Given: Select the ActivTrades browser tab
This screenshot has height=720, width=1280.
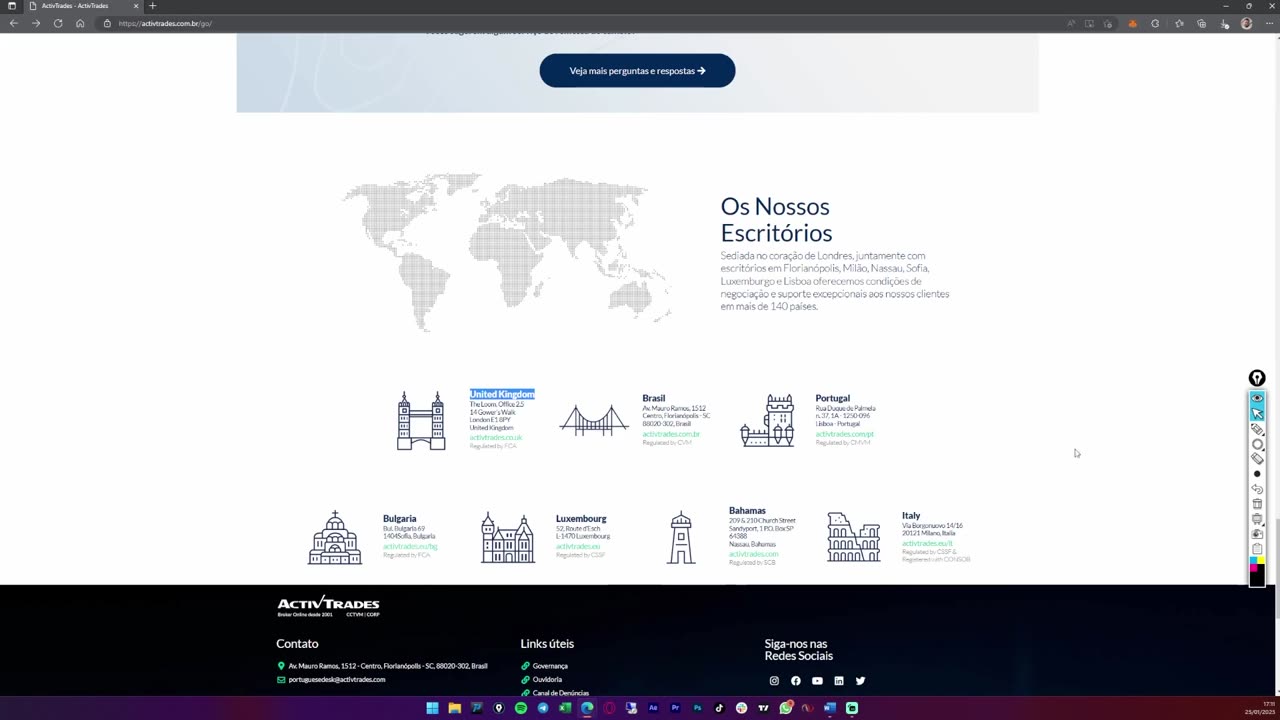Looking at the screenshot, I should [83, 6].
